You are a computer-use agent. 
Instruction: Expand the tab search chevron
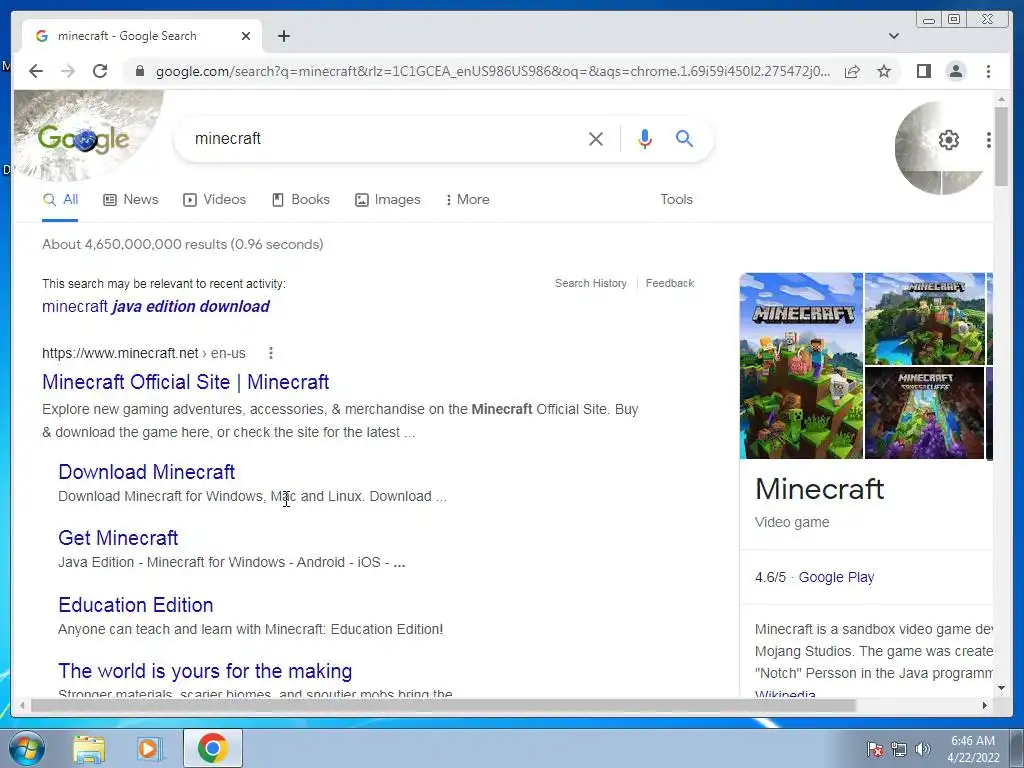894,36
